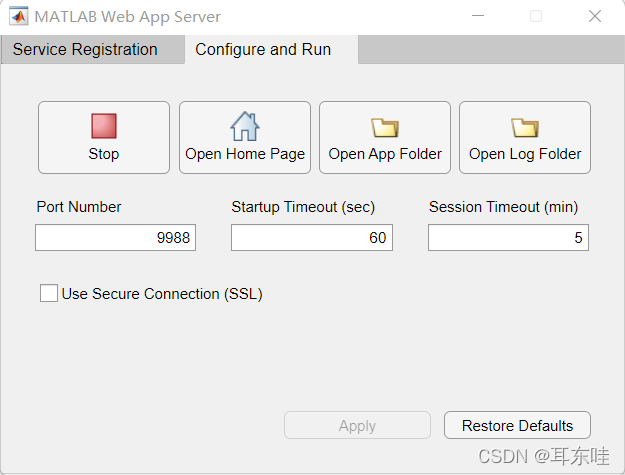
Task: Focus the Port Number field
Action: coord(115,238)
